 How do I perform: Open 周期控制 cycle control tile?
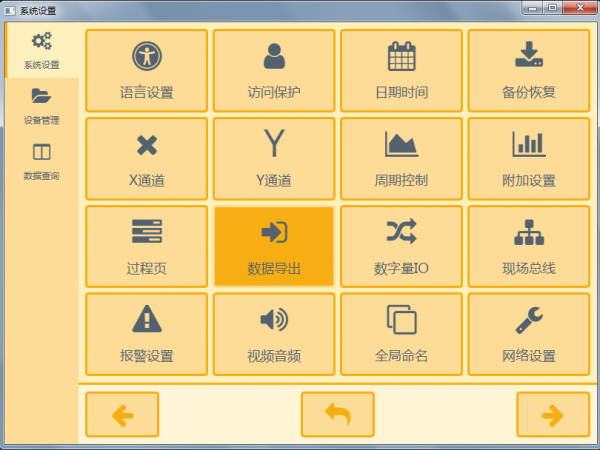coord(401,159)
